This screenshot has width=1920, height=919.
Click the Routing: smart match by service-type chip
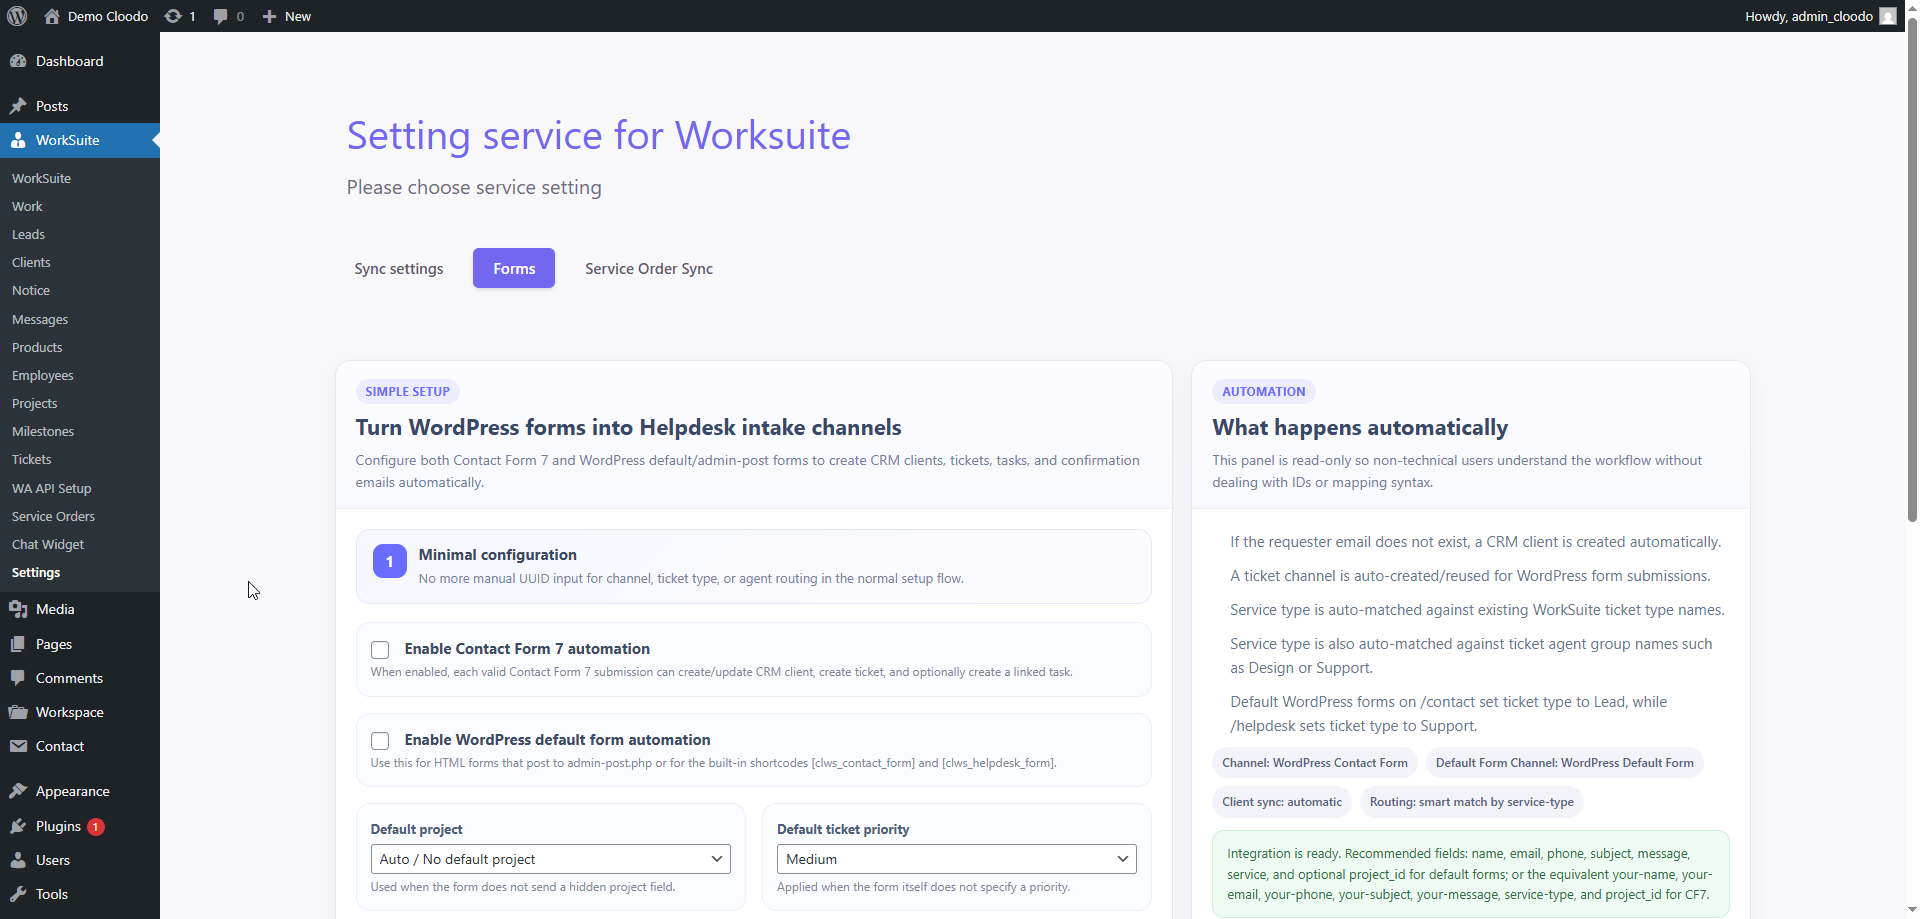(1471, 801)
